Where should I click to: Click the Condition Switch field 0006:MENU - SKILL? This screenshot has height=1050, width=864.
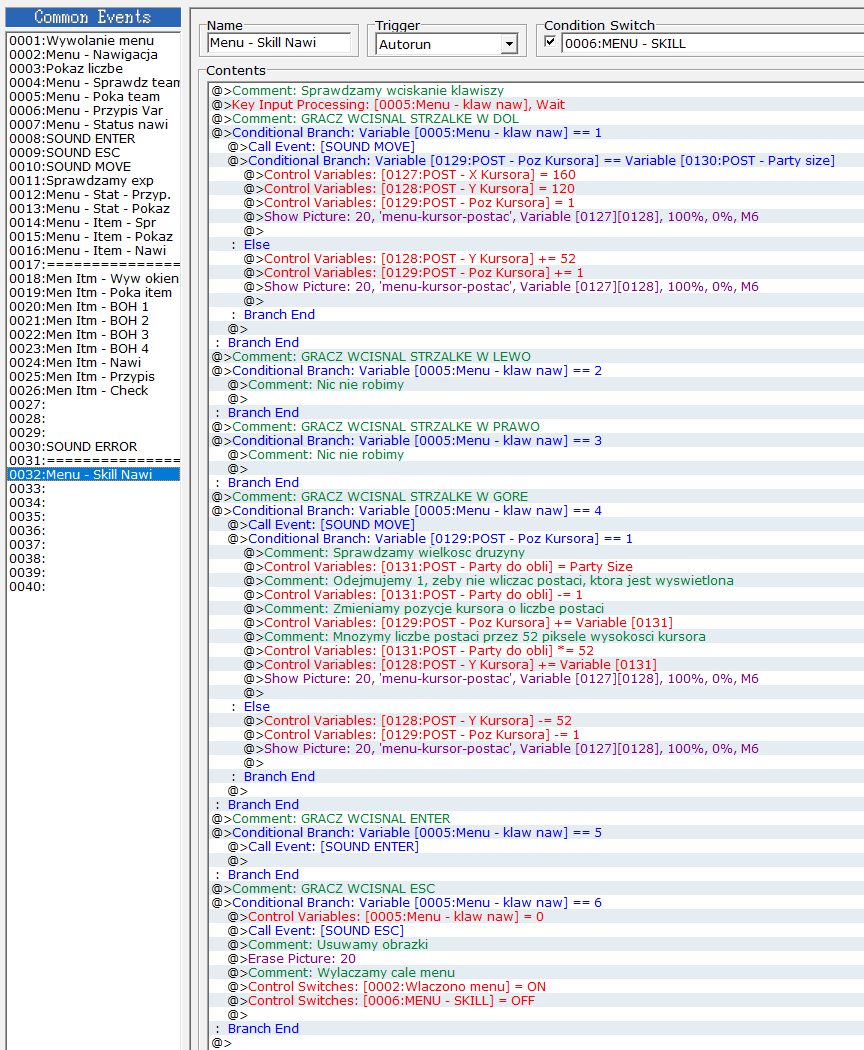point(713,44)
